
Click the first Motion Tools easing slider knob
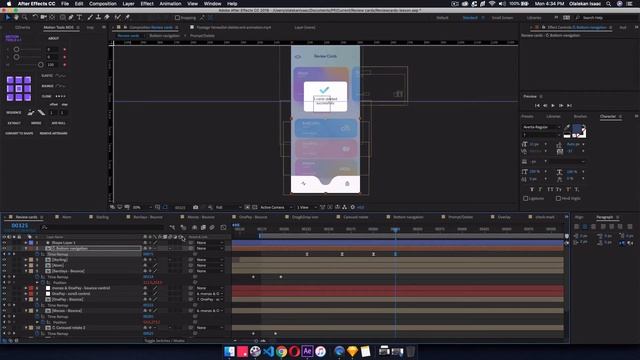tap(16, 49)
